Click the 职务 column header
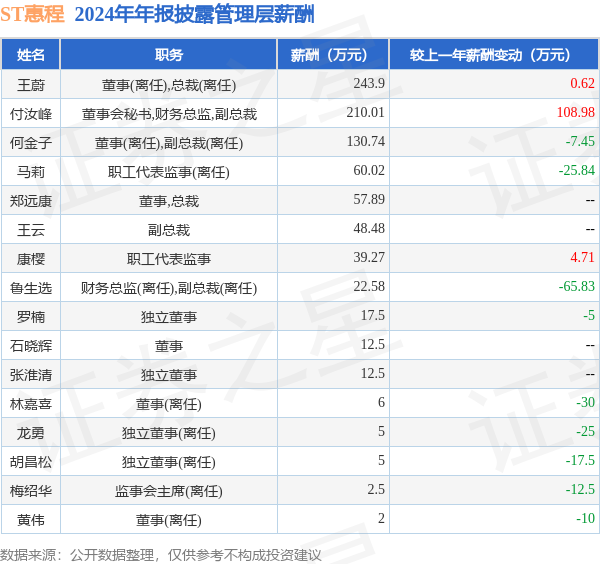Viewport: 600px width, 564px height. point(169,55)
